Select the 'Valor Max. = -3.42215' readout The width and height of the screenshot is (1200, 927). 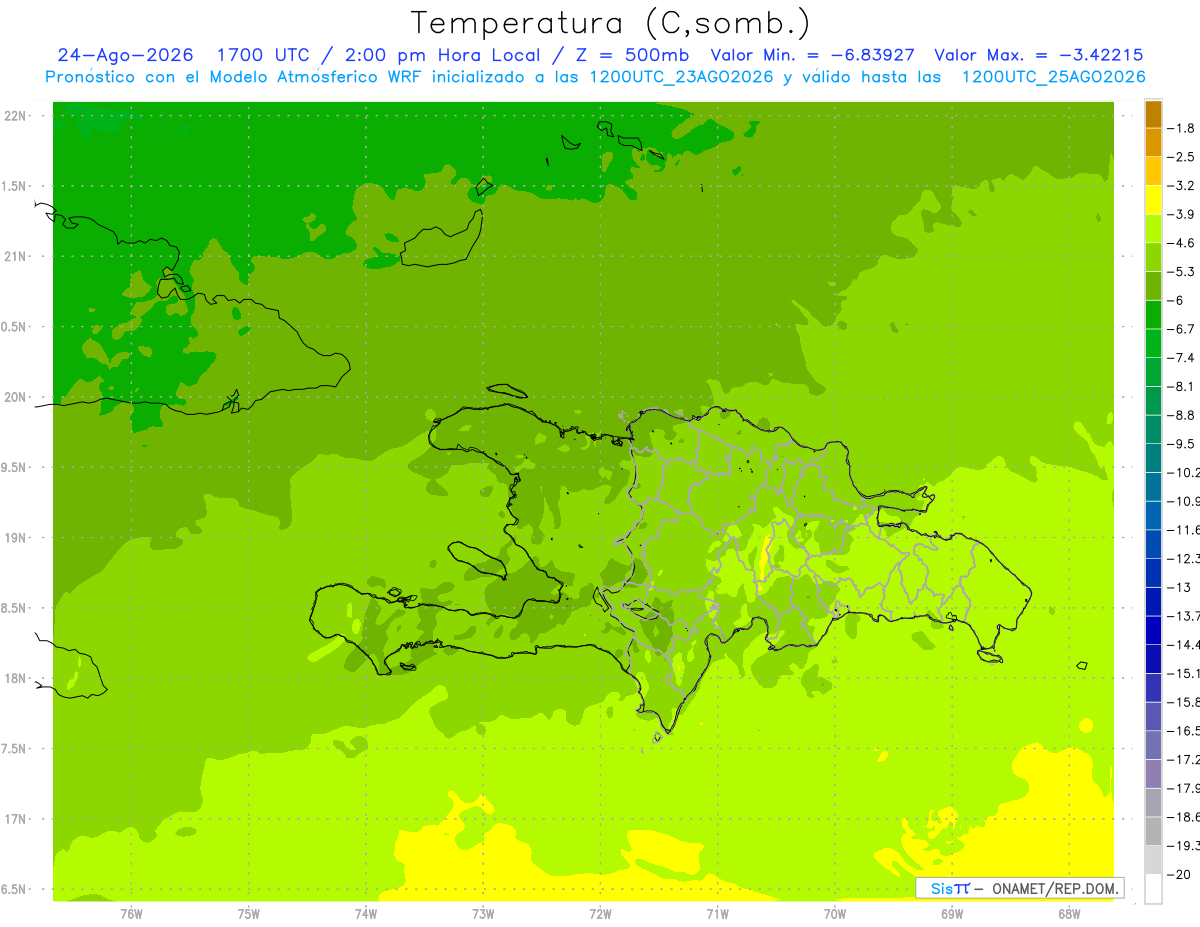(x=1038, y=55)
